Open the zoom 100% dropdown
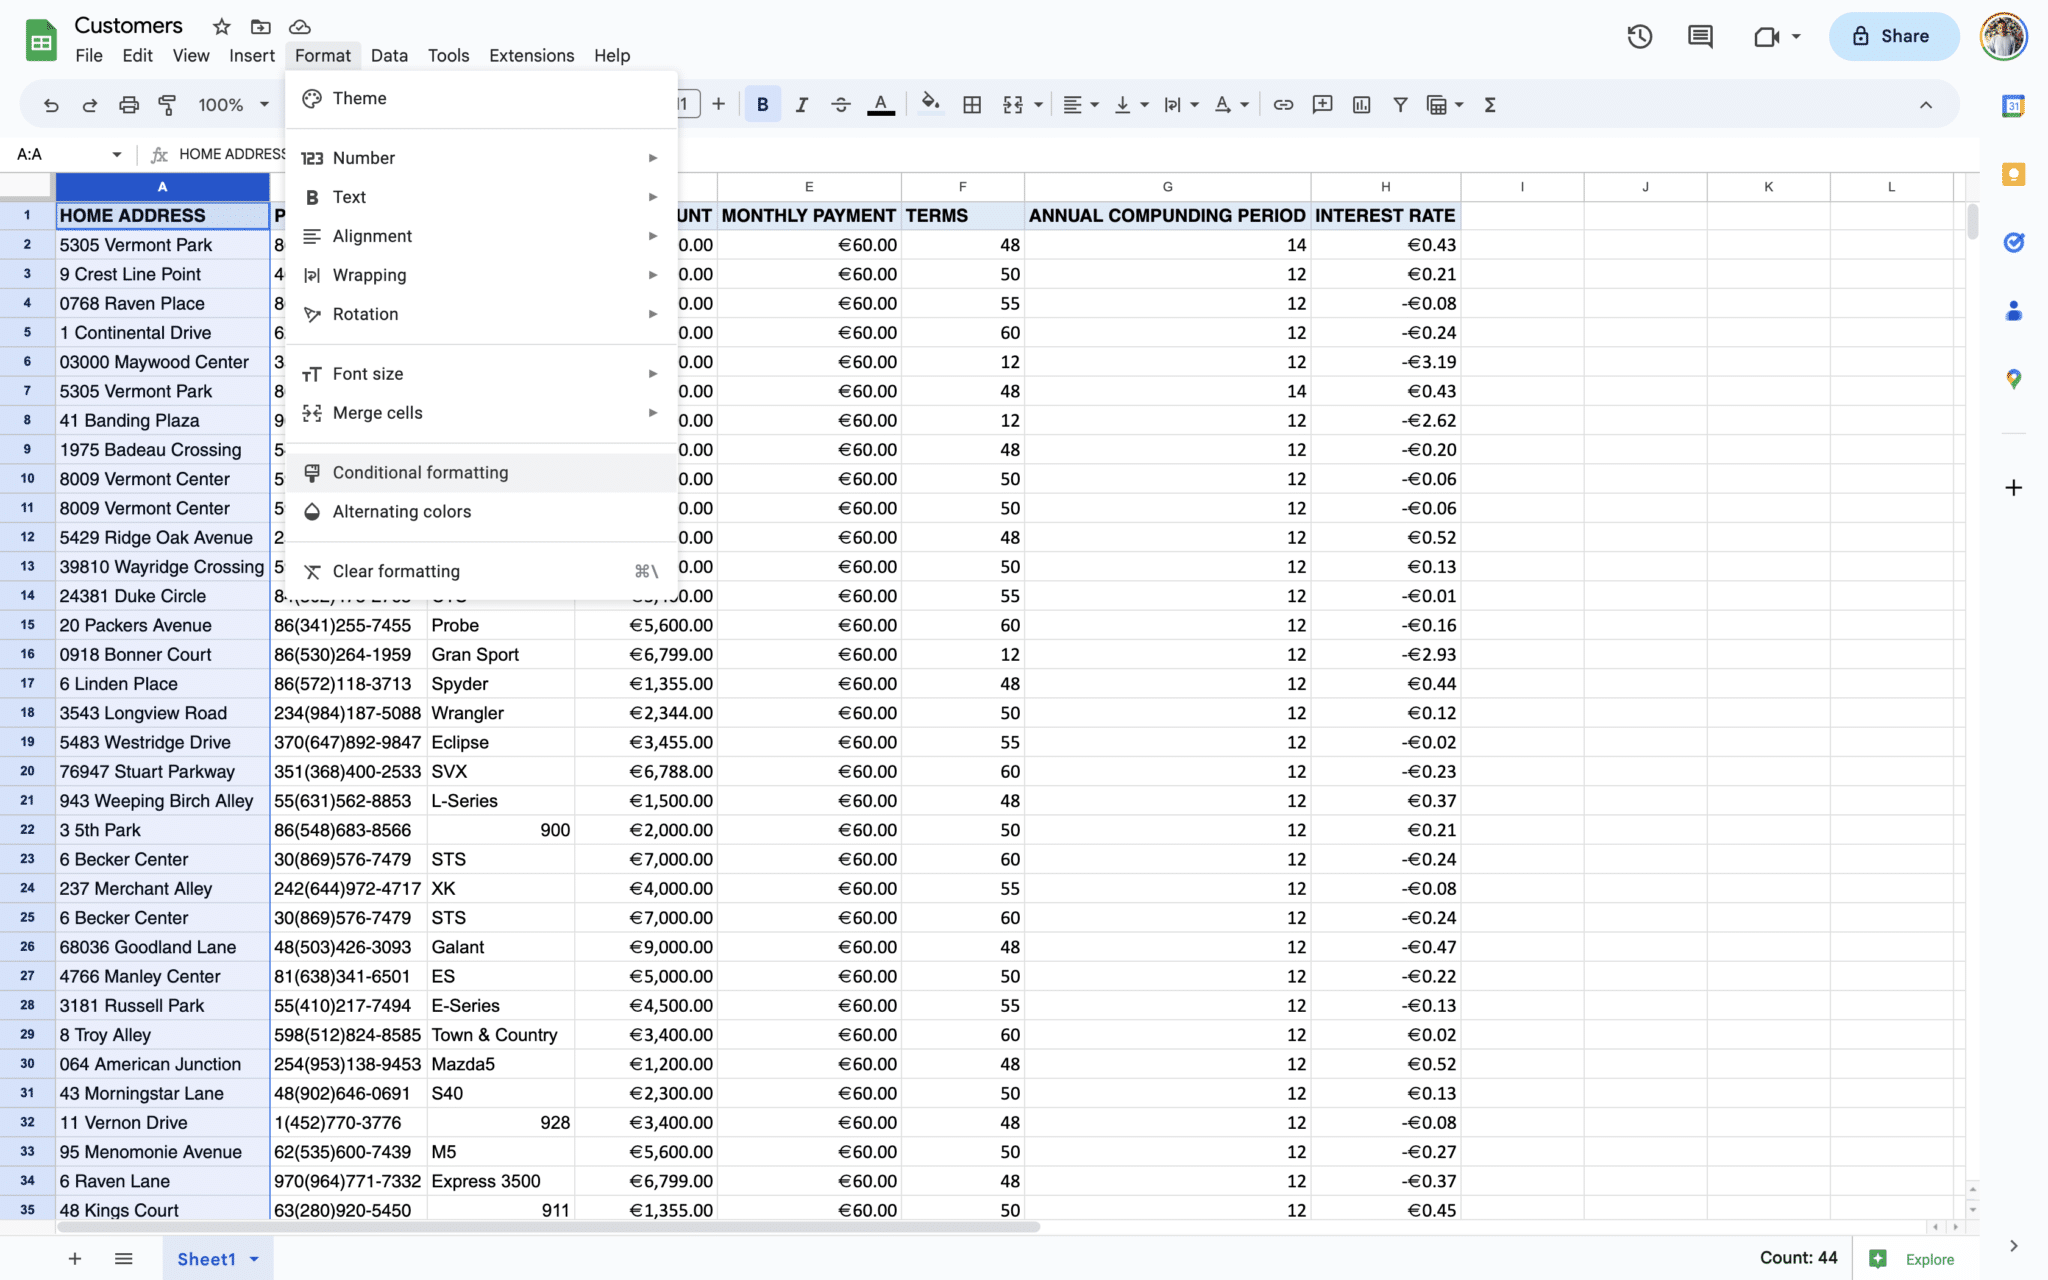The width and height of the screenshot is (2048, 1280). coord(233,105)
